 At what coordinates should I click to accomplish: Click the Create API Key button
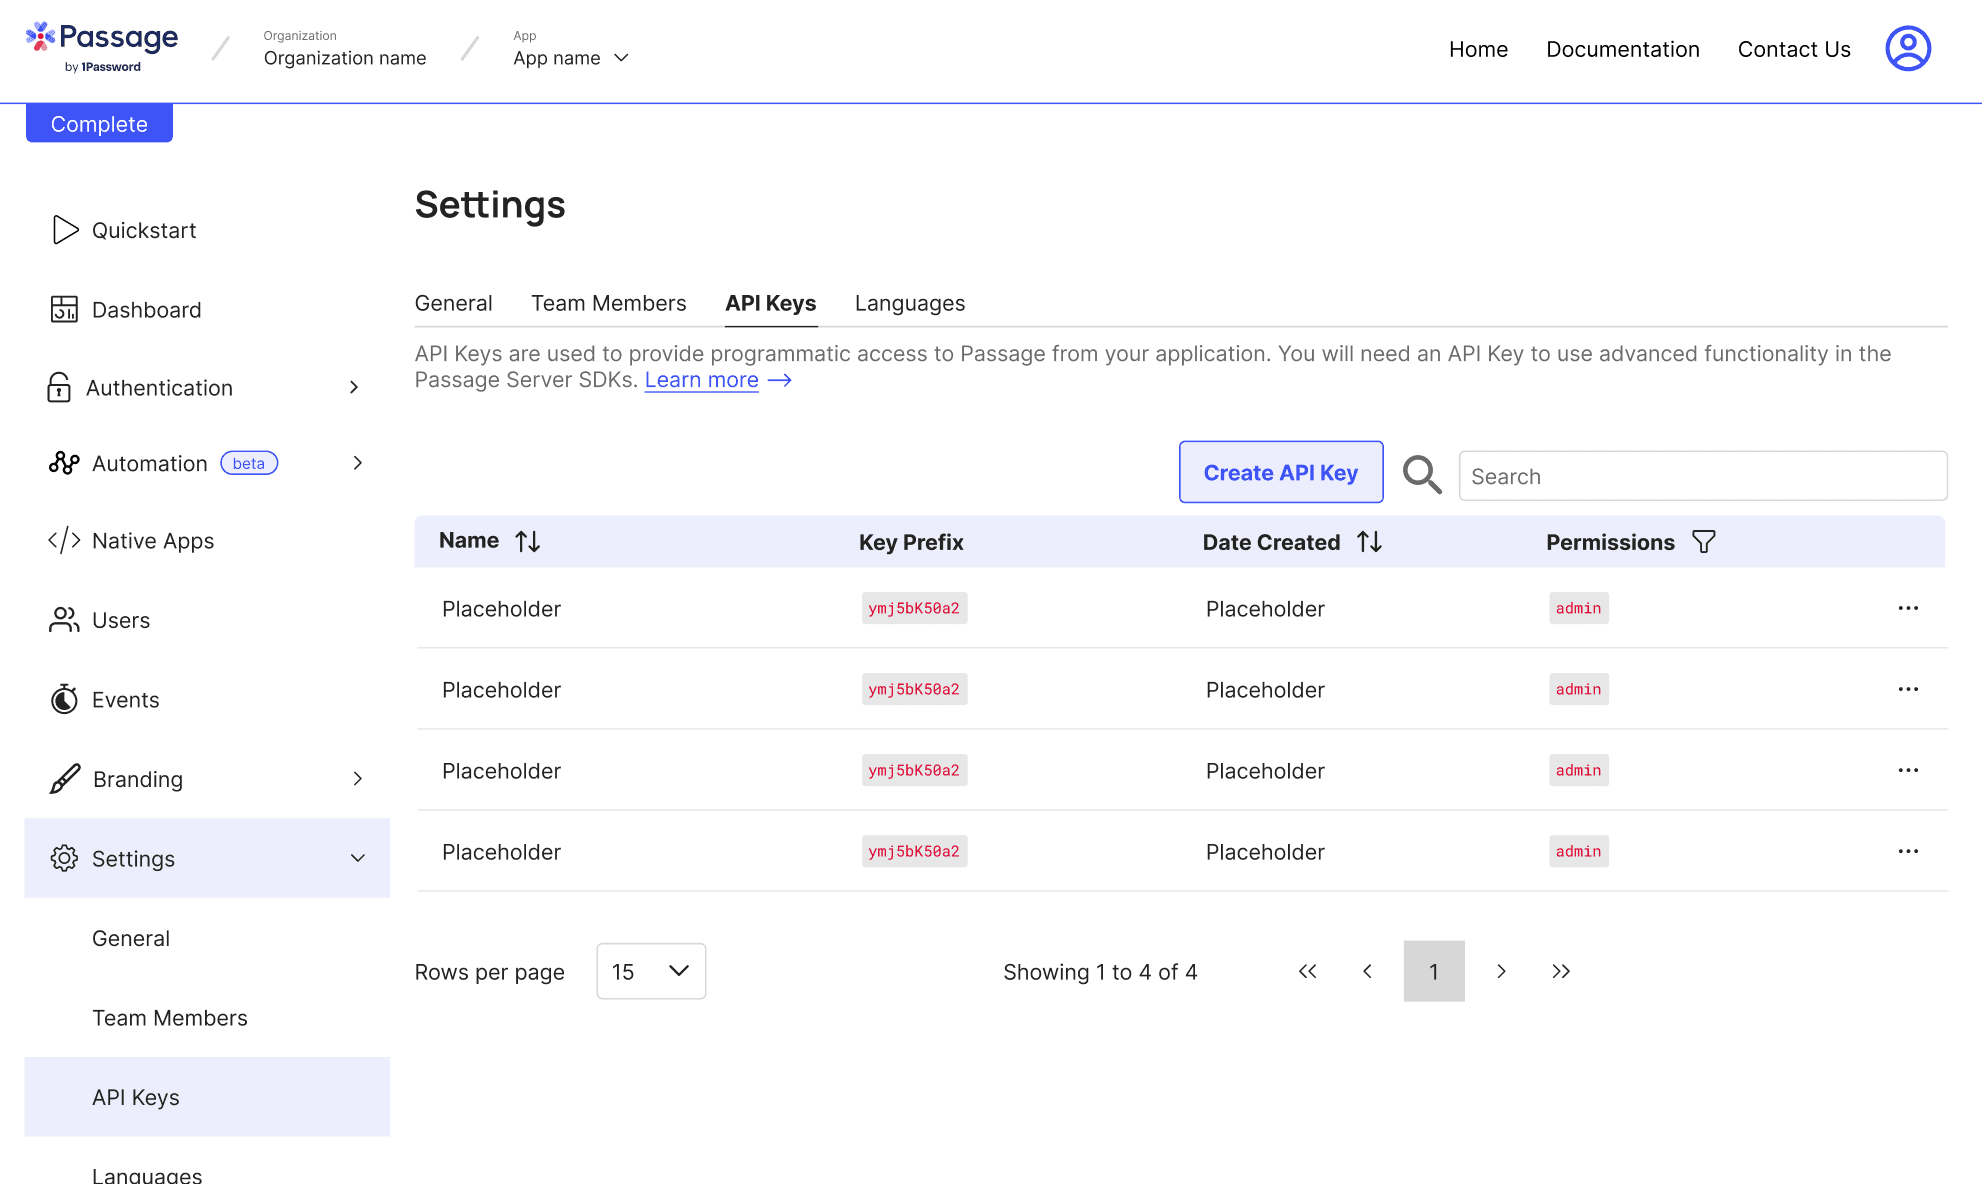click(x=1281, y=472)
